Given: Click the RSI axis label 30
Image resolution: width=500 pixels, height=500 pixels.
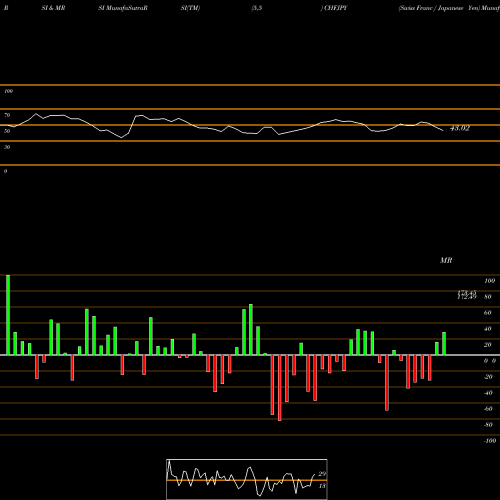Looking at the screenshot, I should tap(7, 147).
